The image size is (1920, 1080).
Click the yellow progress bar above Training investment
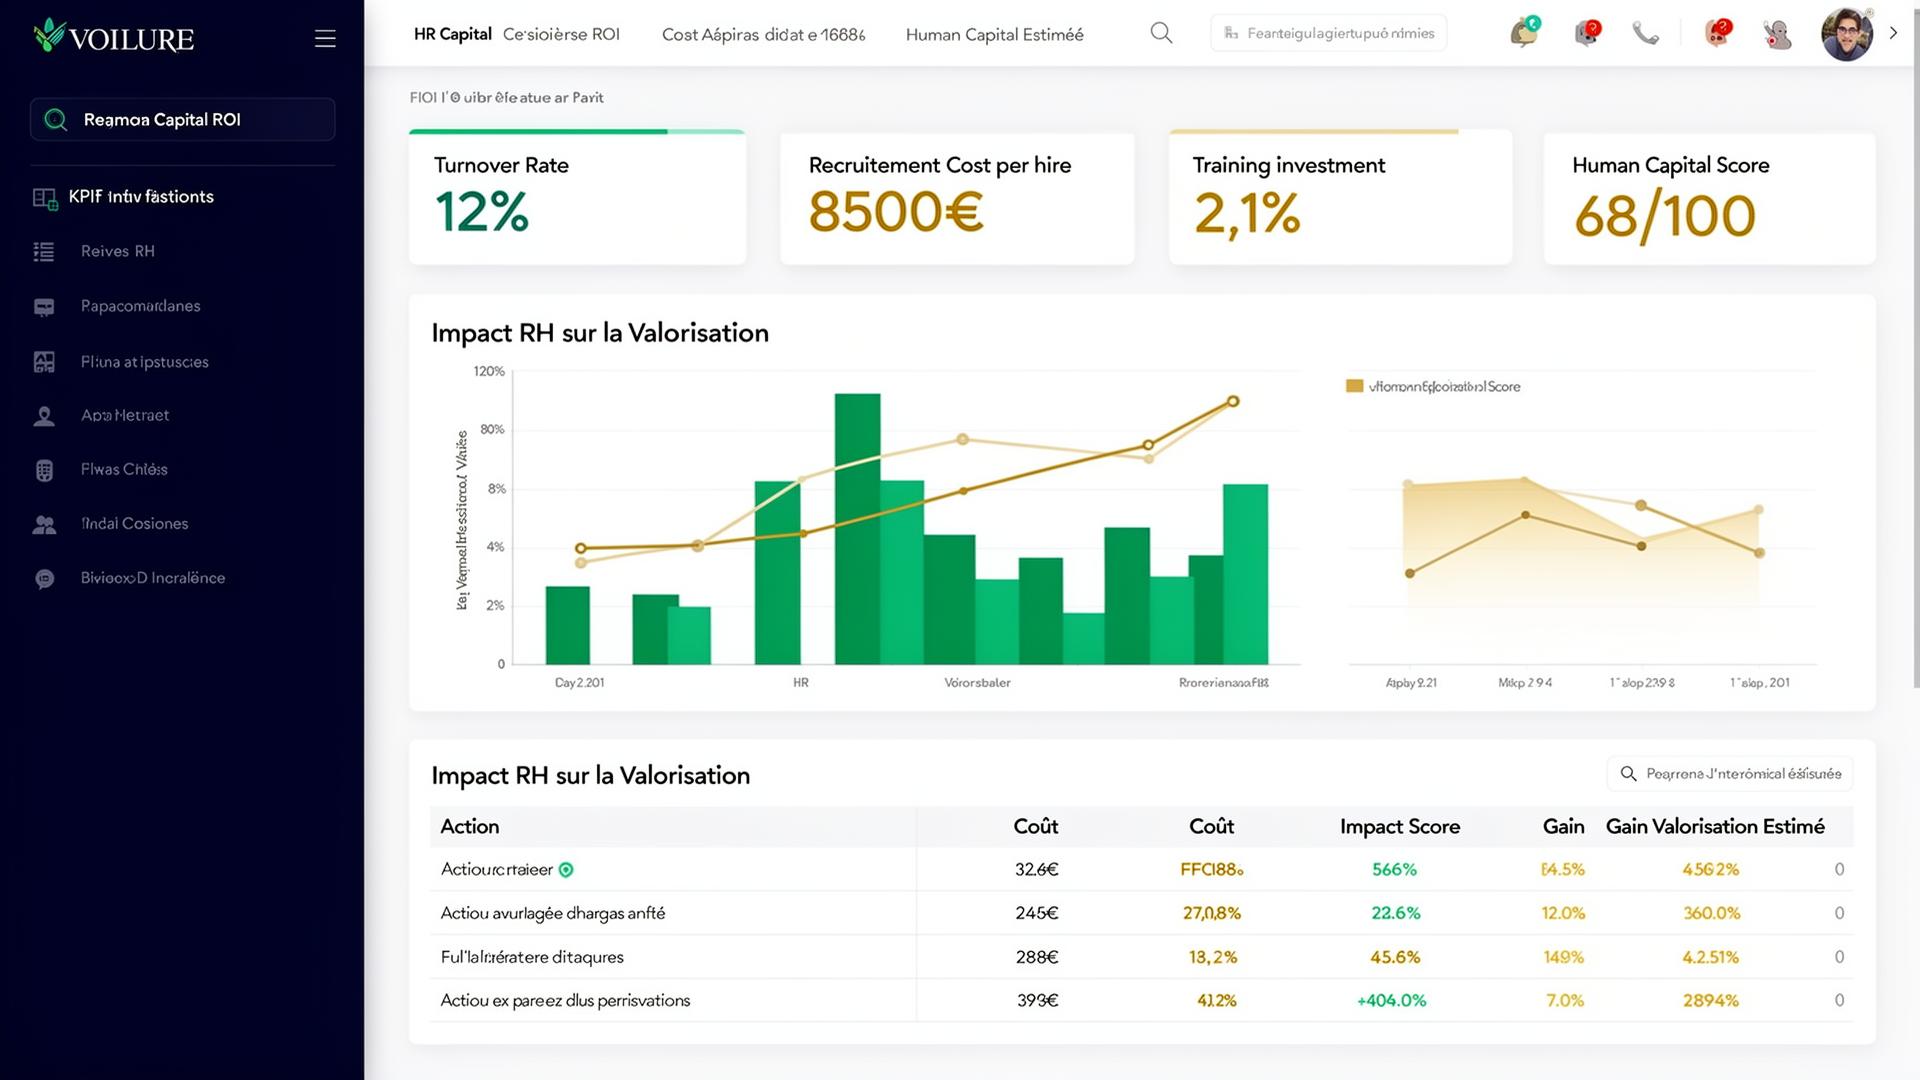[1315, 131]
